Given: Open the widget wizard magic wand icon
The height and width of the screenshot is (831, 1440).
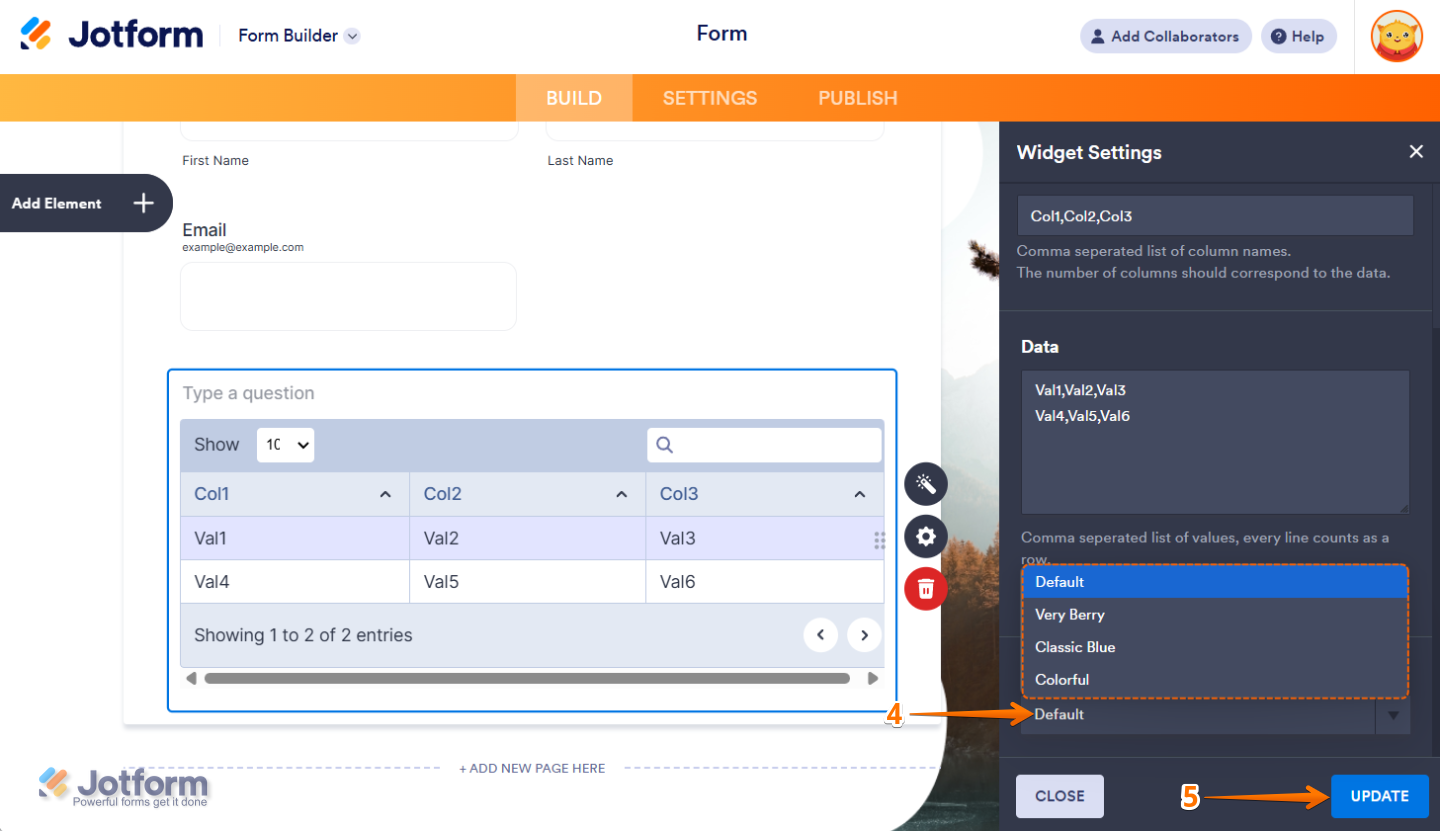Looking at the screenshot, I should click(x=925, y=484).
